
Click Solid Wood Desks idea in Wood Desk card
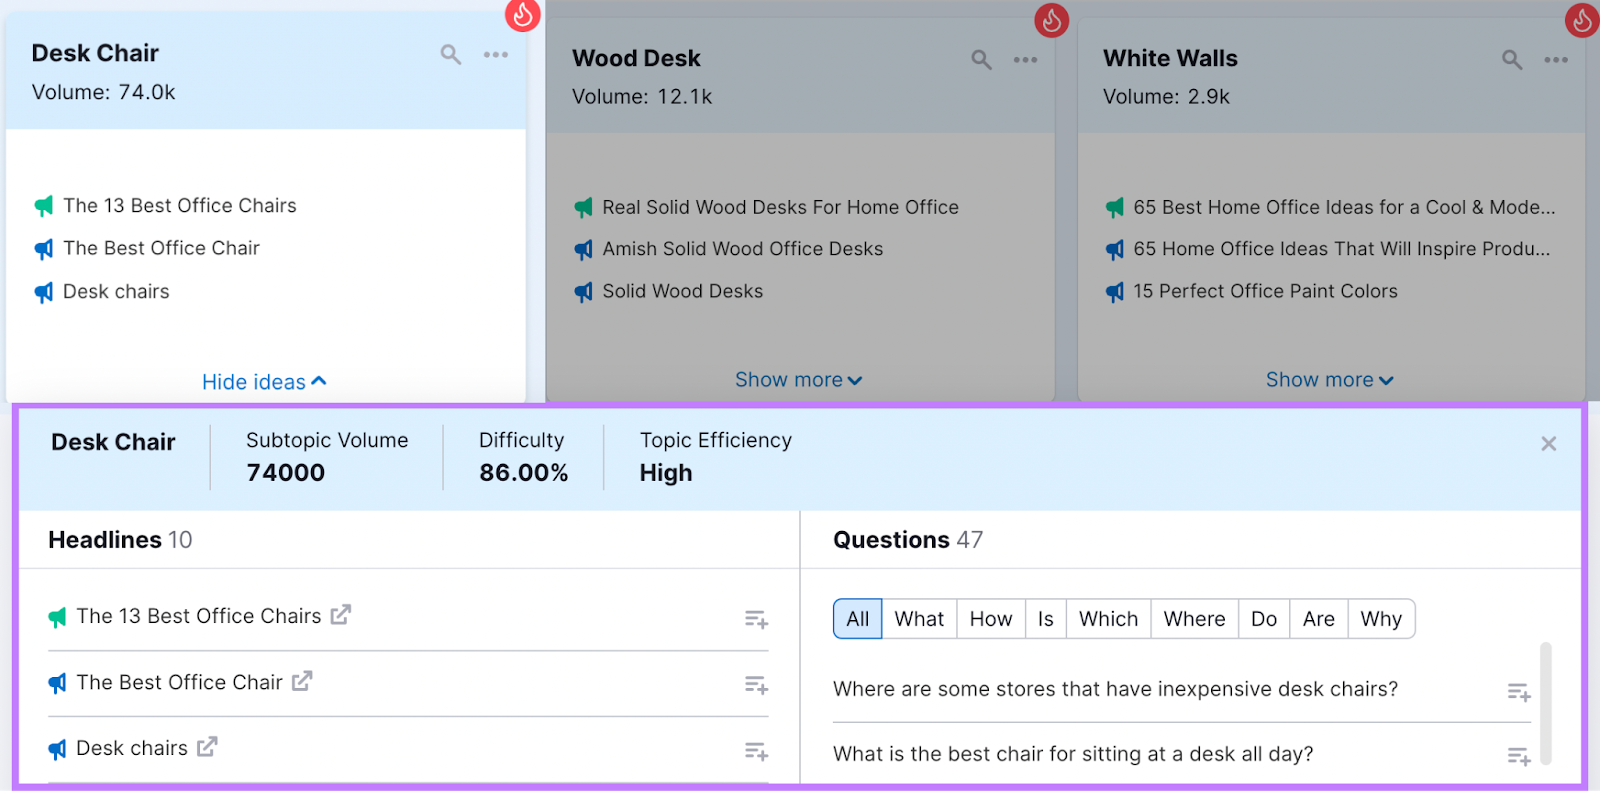click(x=683, y=291)
